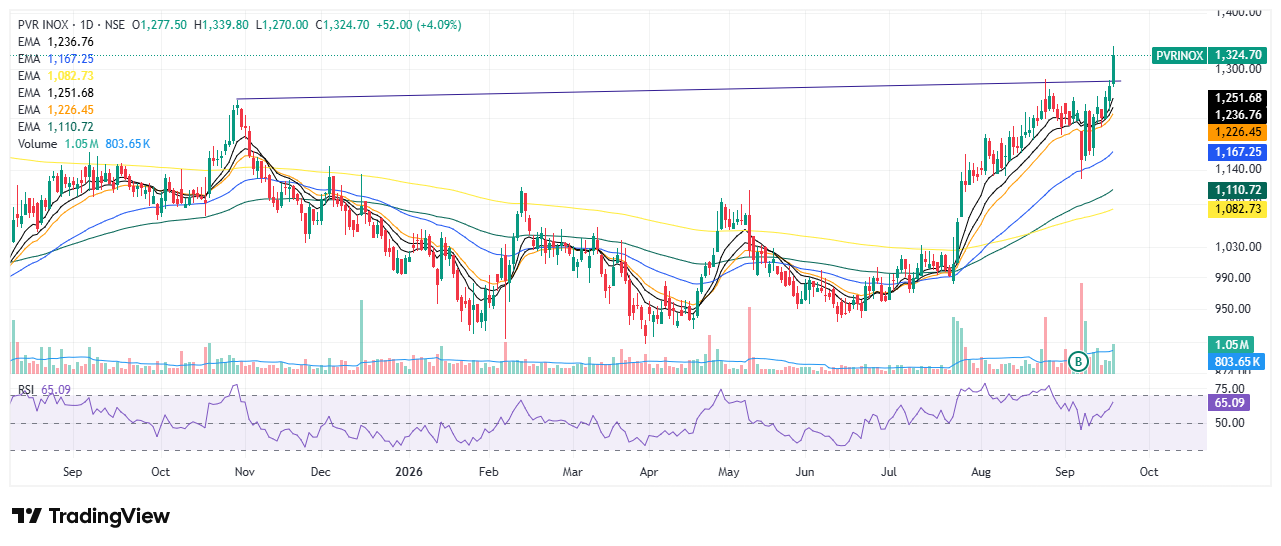
Task: Select the EMA 1,110.72 legend entry
Action: coord(56,127)
